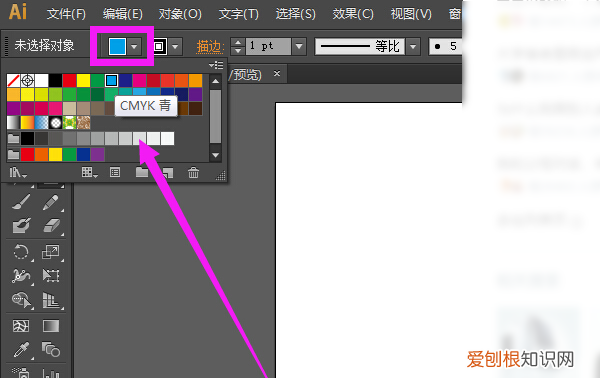Viewport: 600px width, 378px height.
Task: Open the fill color dropdown arrow
Action: 134,47
